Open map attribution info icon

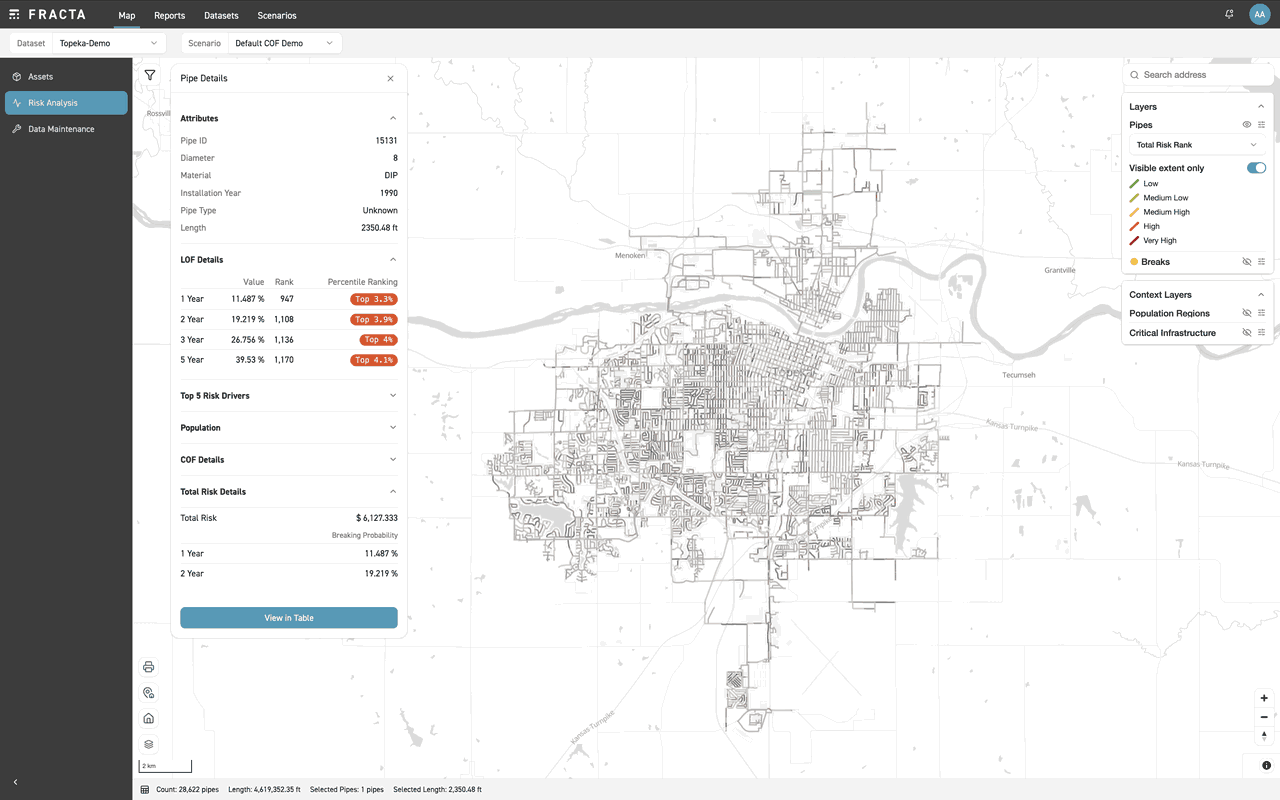point(1266,766)
